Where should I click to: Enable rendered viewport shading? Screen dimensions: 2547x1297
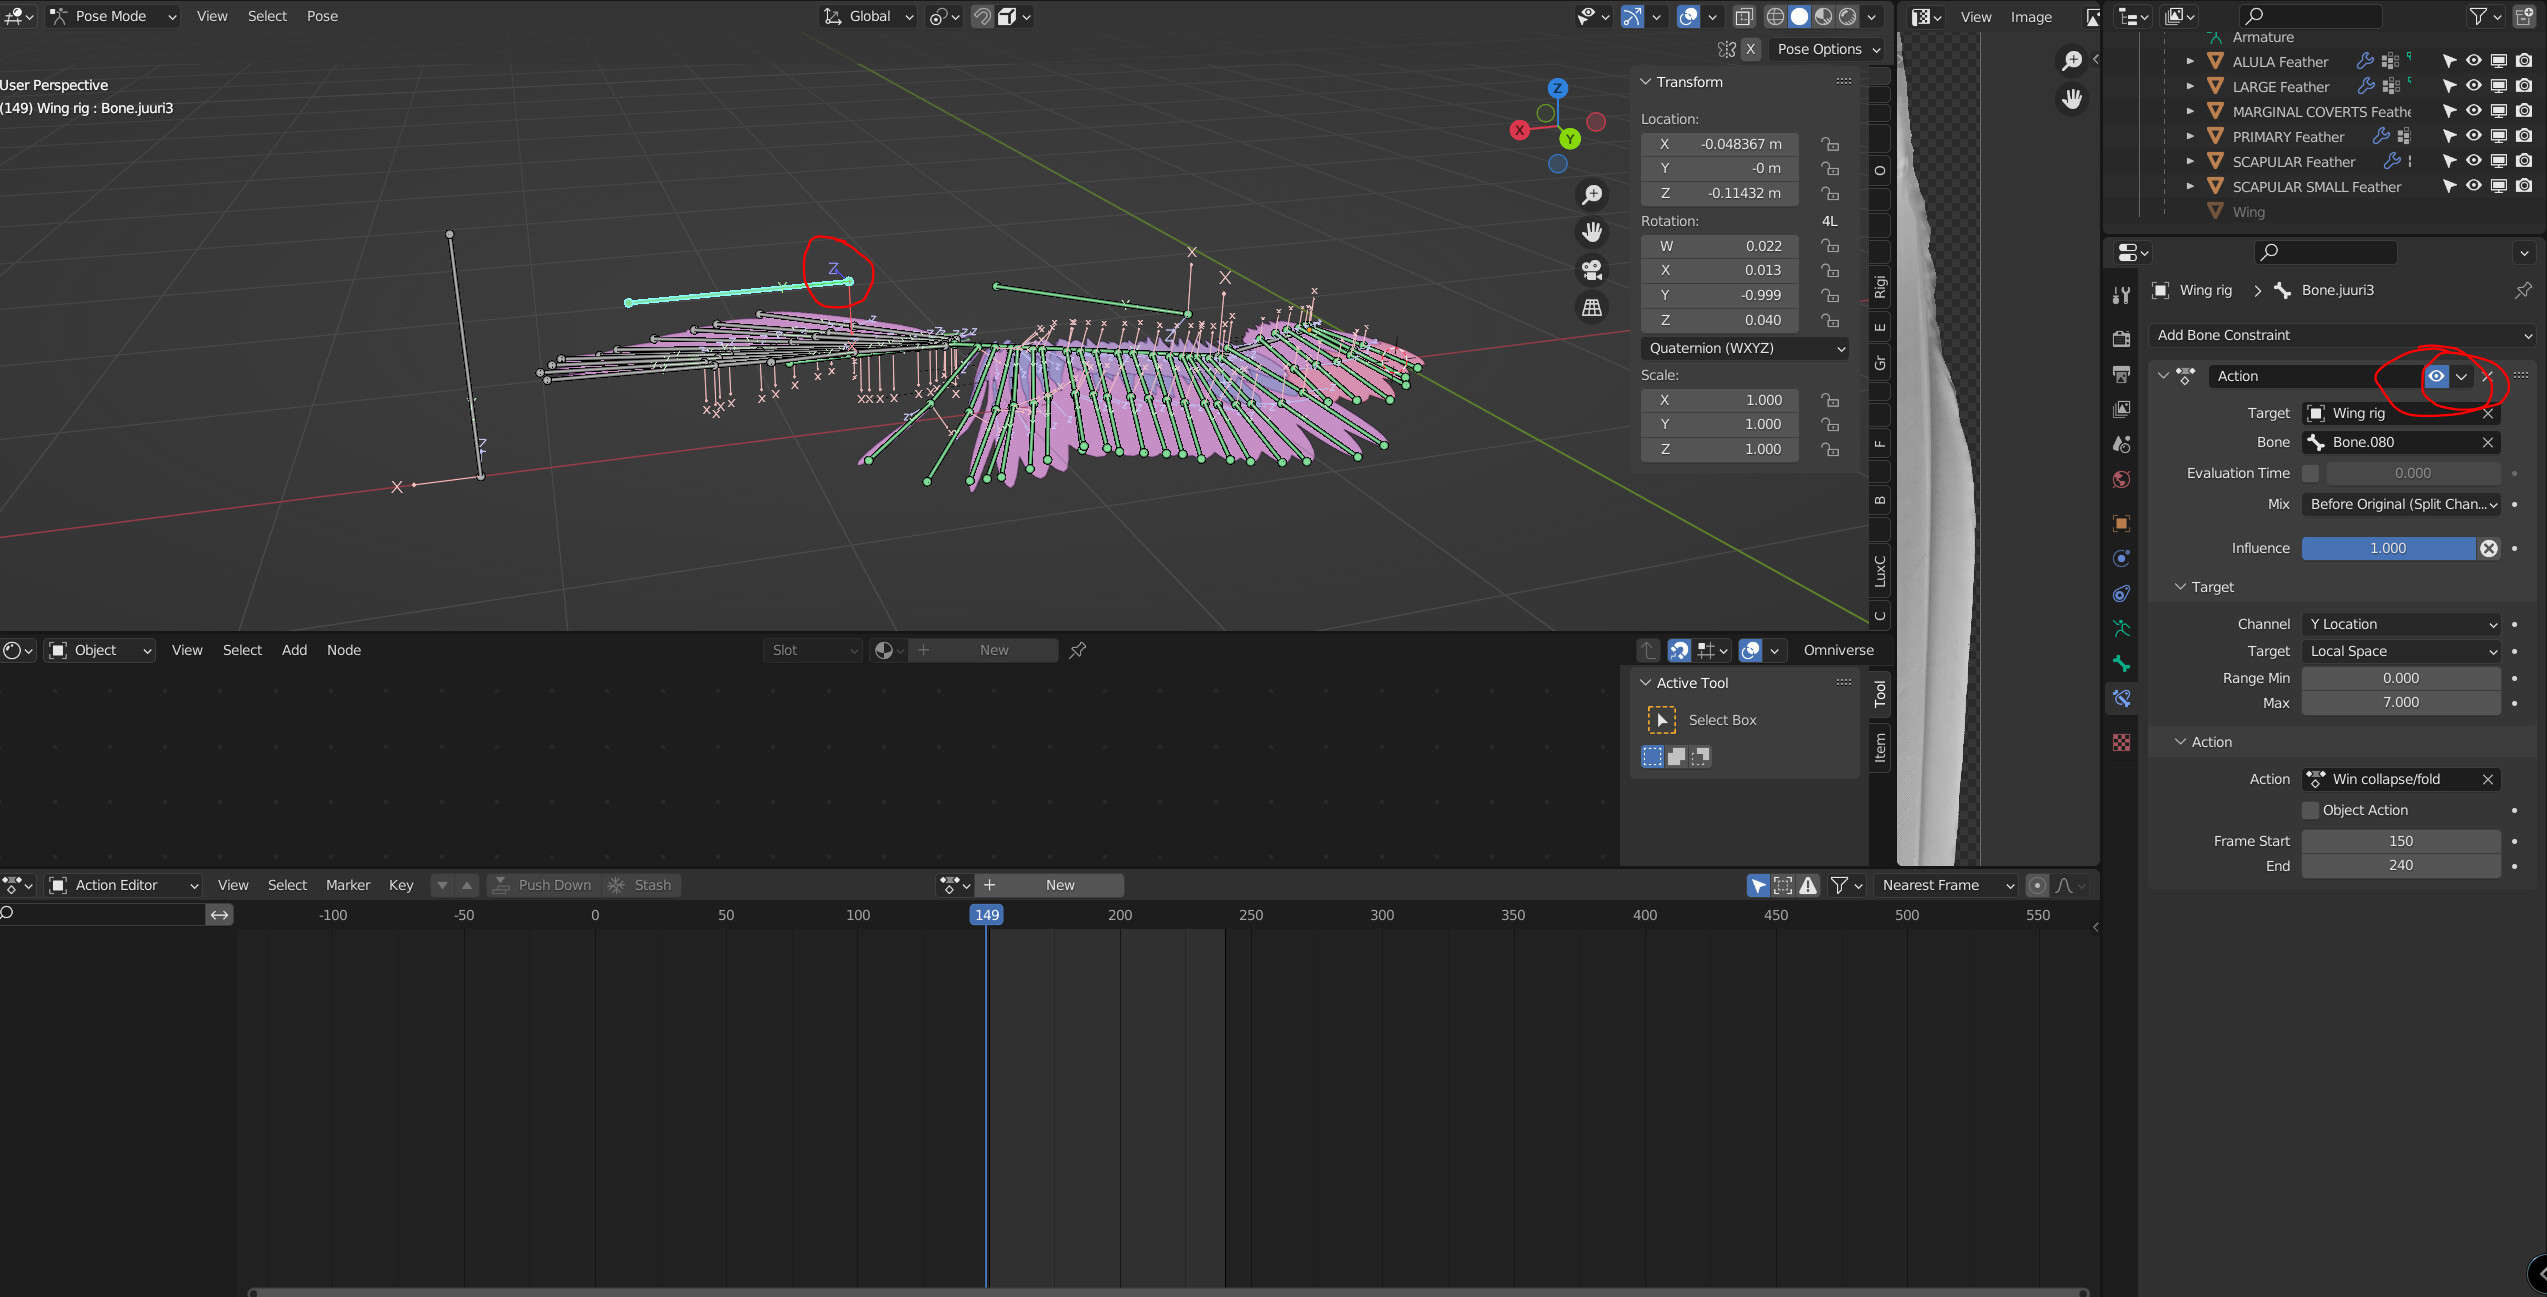1846,16
